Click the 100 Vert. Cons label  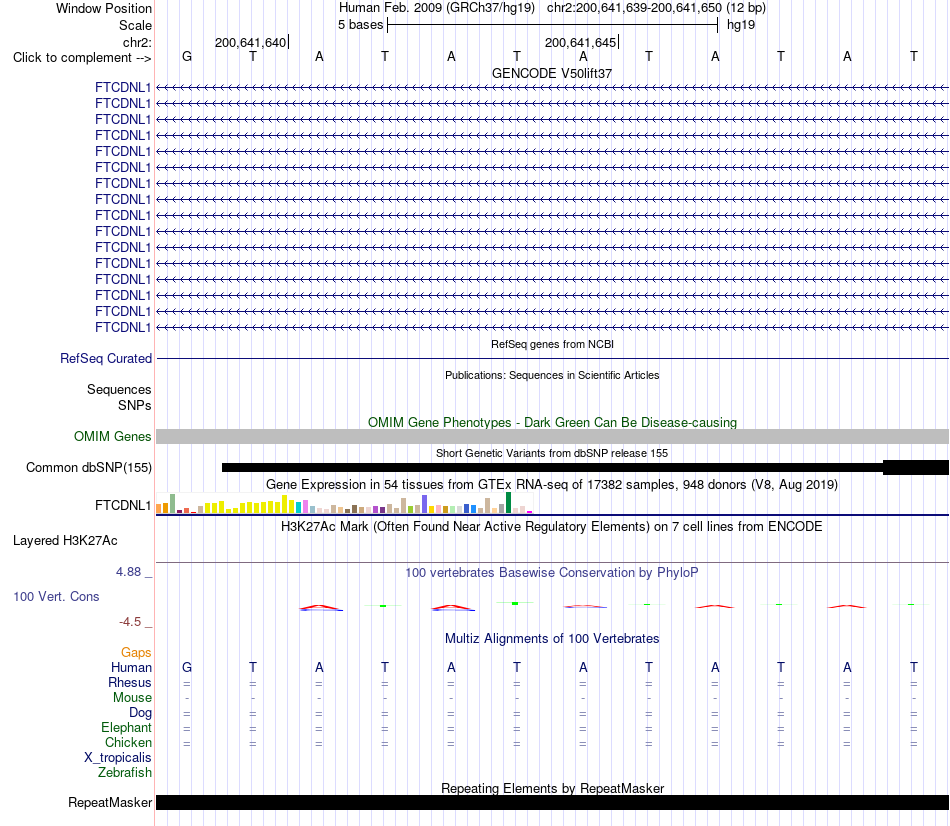[56, 596]
